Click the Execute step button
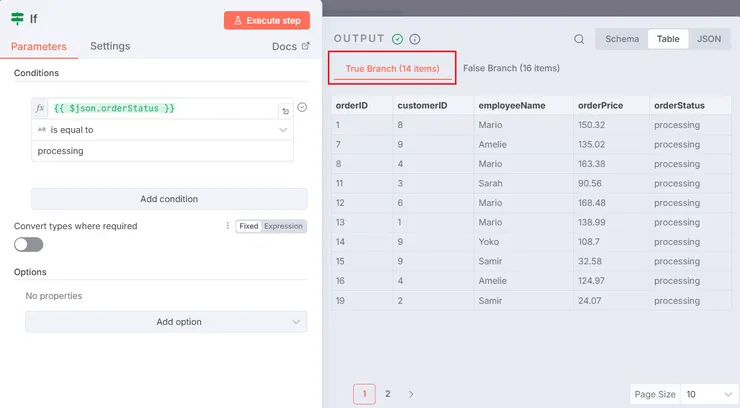The height and width of the screenshot is (408, 740). coord(267,20)
